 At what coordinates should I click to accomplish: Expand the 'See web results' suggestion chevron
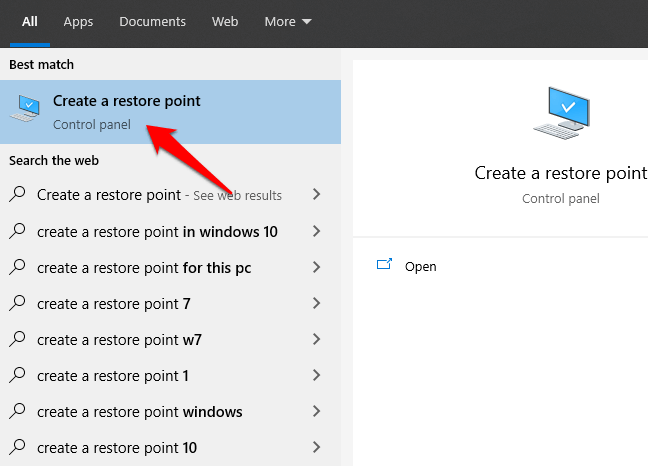pos(316,195)
